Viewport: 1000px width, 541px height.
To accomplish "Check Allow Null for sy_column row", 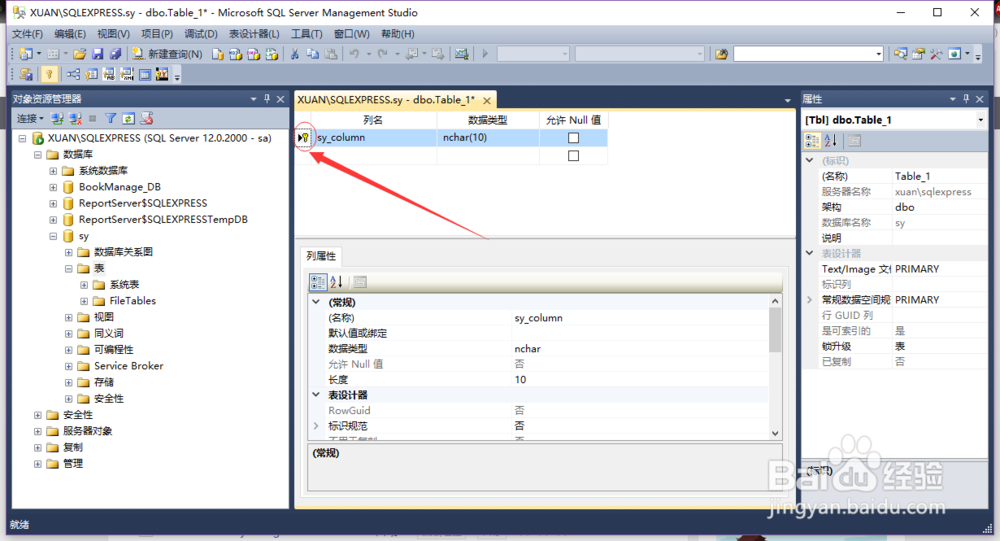I will [x=573, y=138].
